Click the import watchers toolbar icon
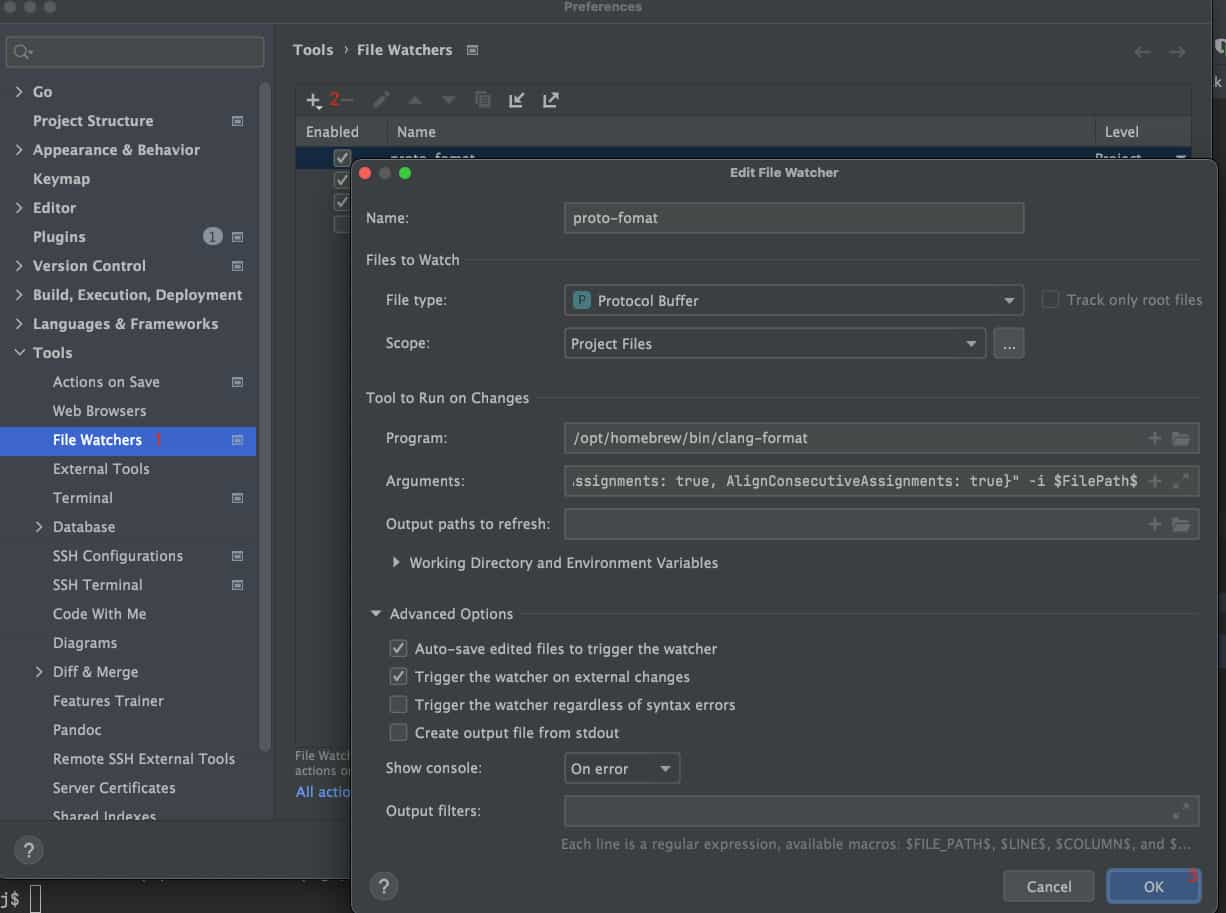Viewport: 1226px width, 913px height. pyautogui.click(x=516, y=100)
